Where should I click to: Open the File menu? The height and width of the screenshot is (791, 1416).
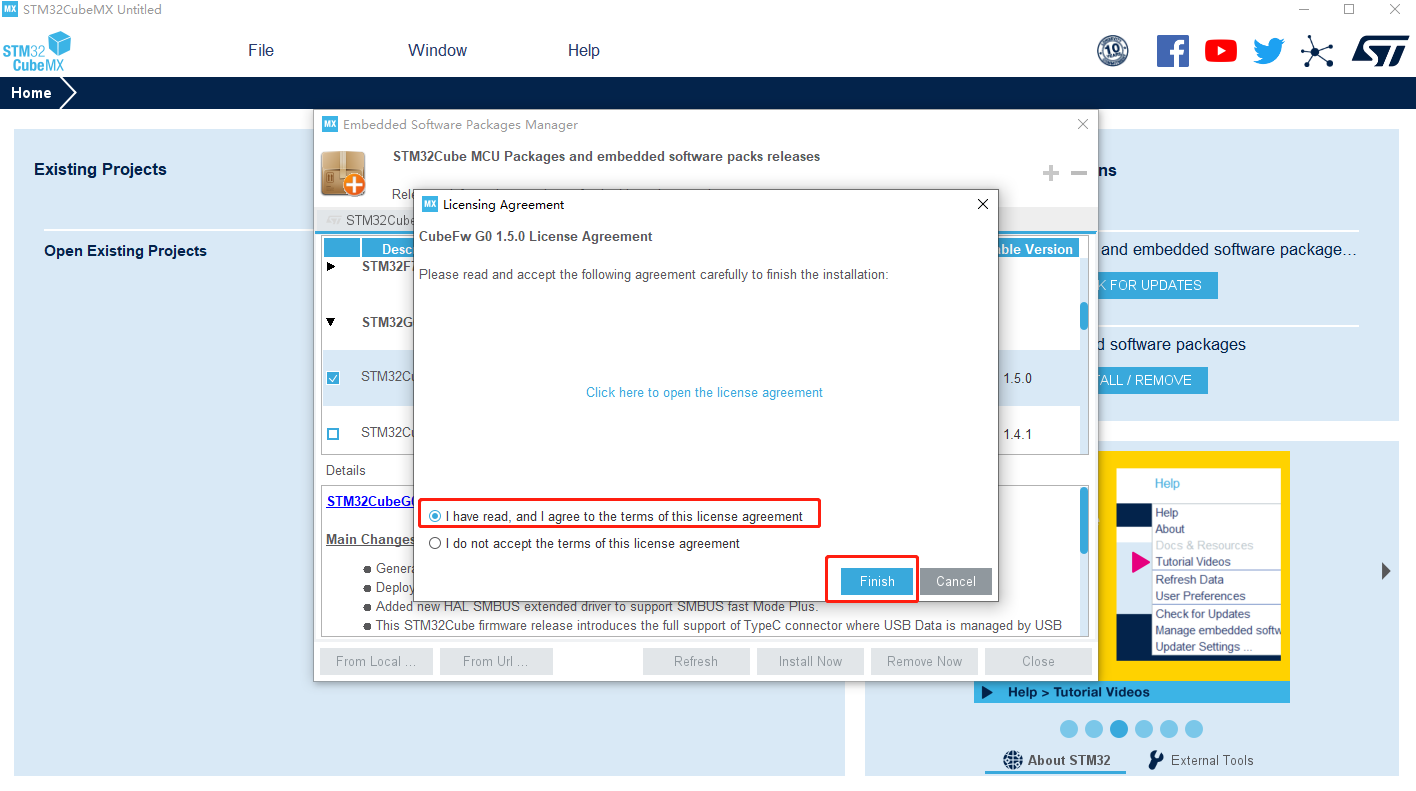(x=261, y=50)
